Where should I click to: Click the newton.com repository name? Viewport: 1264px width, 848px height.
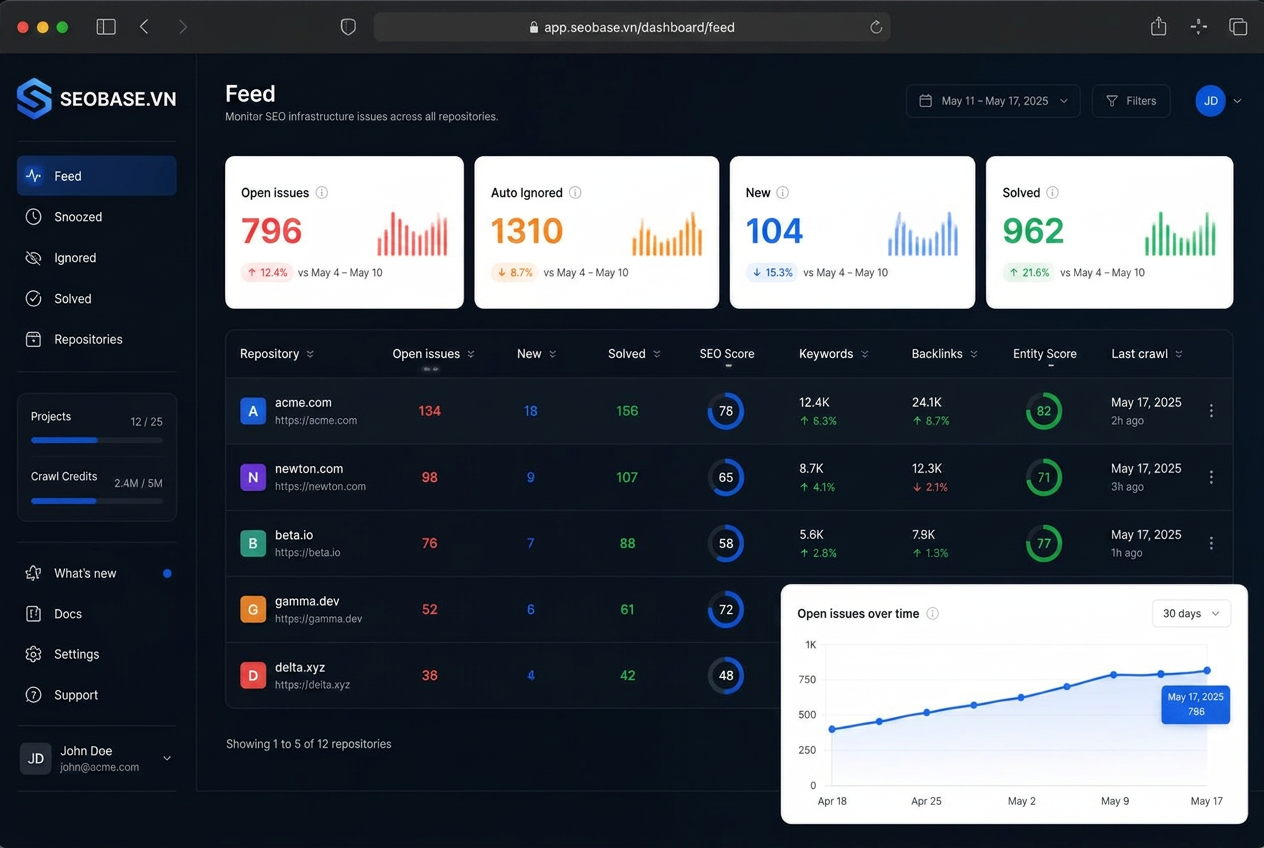point(309,469)
